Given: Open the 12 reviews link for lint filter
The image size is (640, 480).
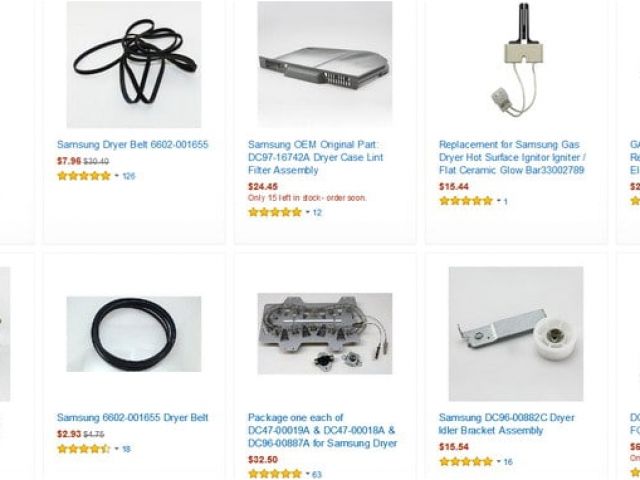Looking at the screenshot, I should tap(317, 213).
